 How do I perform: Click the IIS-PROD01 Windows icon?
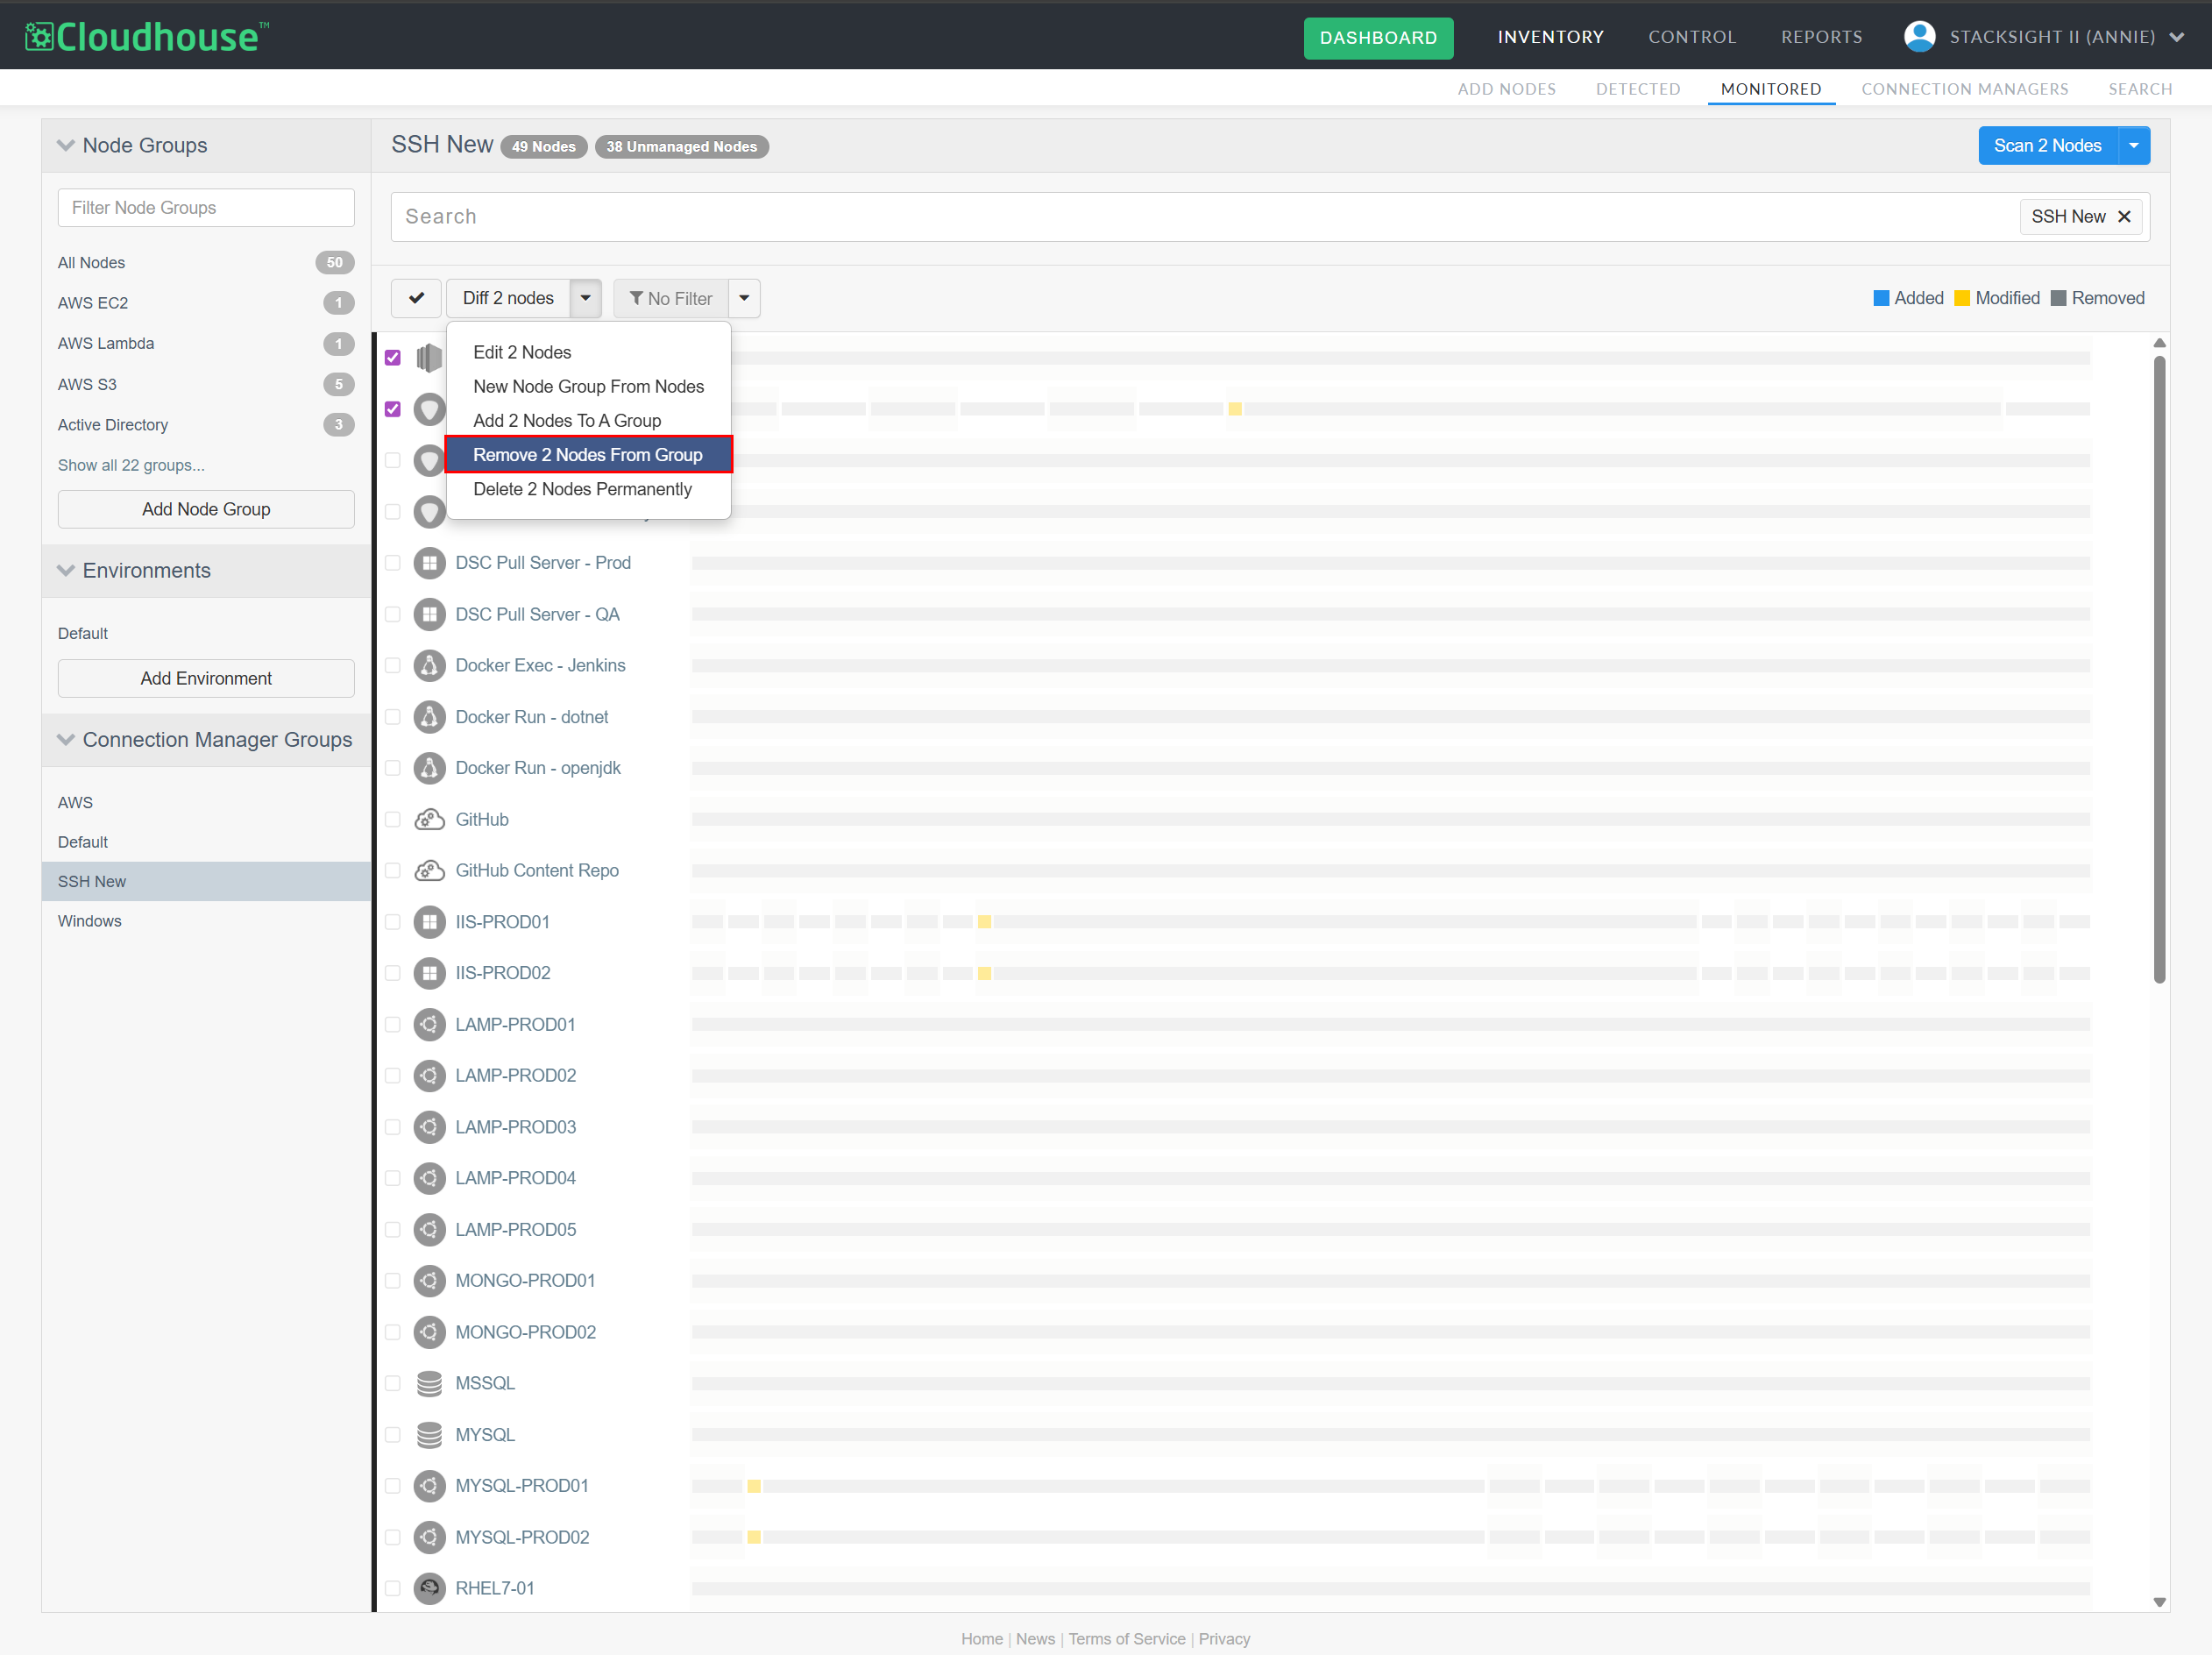pos(429,922)
